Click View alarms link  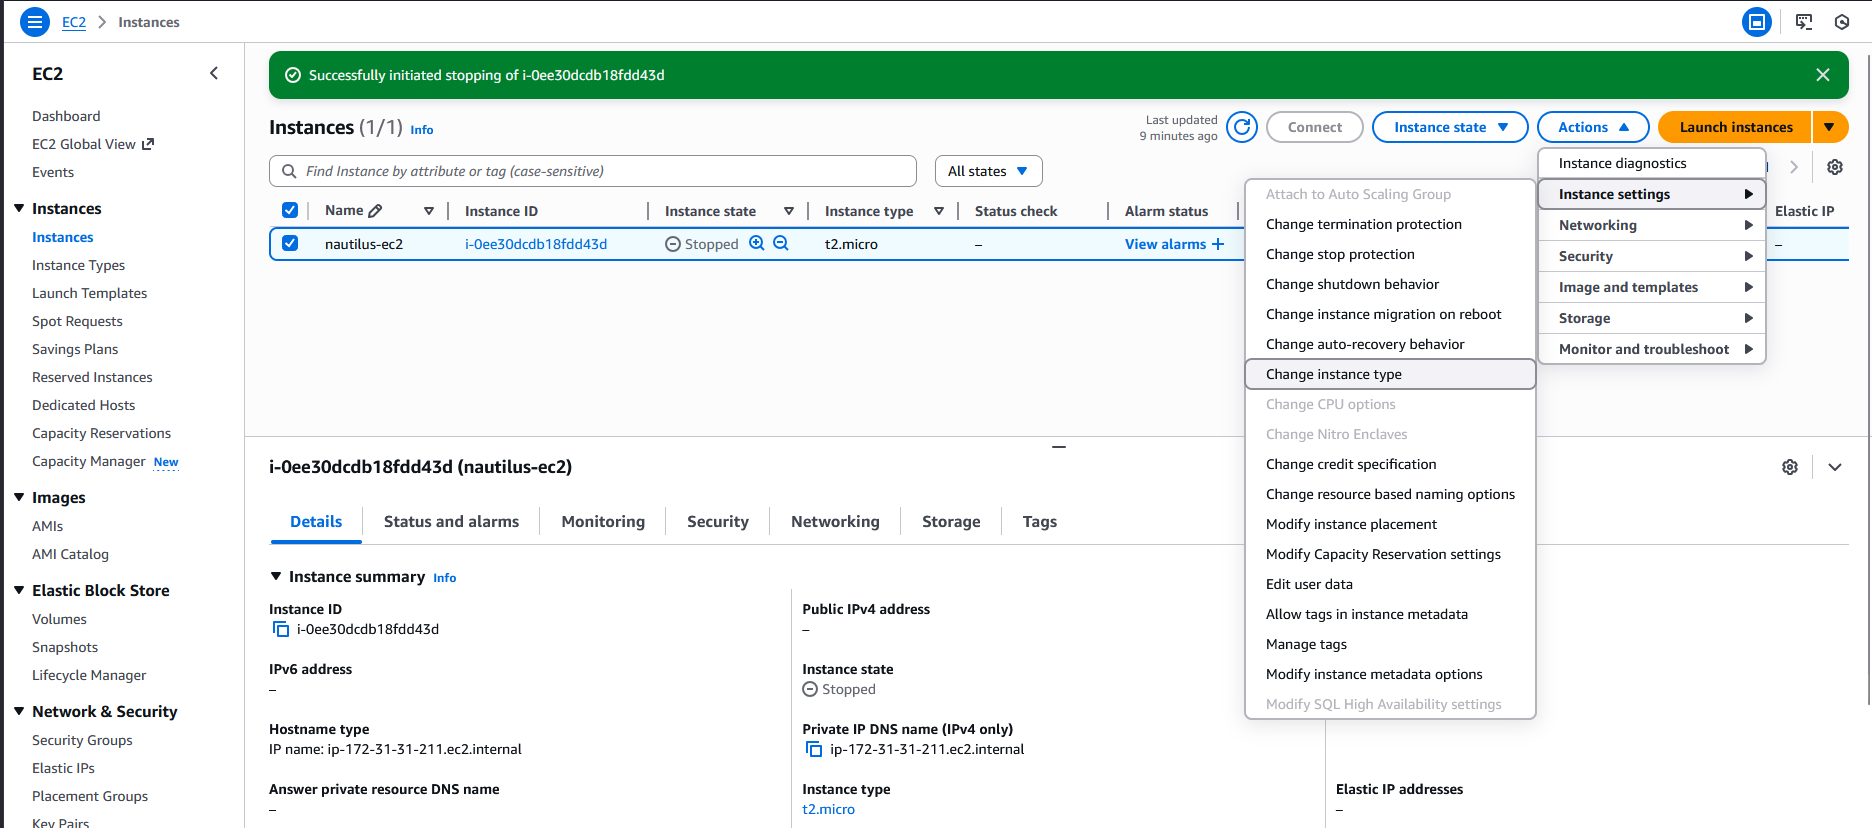point(1174,244)
